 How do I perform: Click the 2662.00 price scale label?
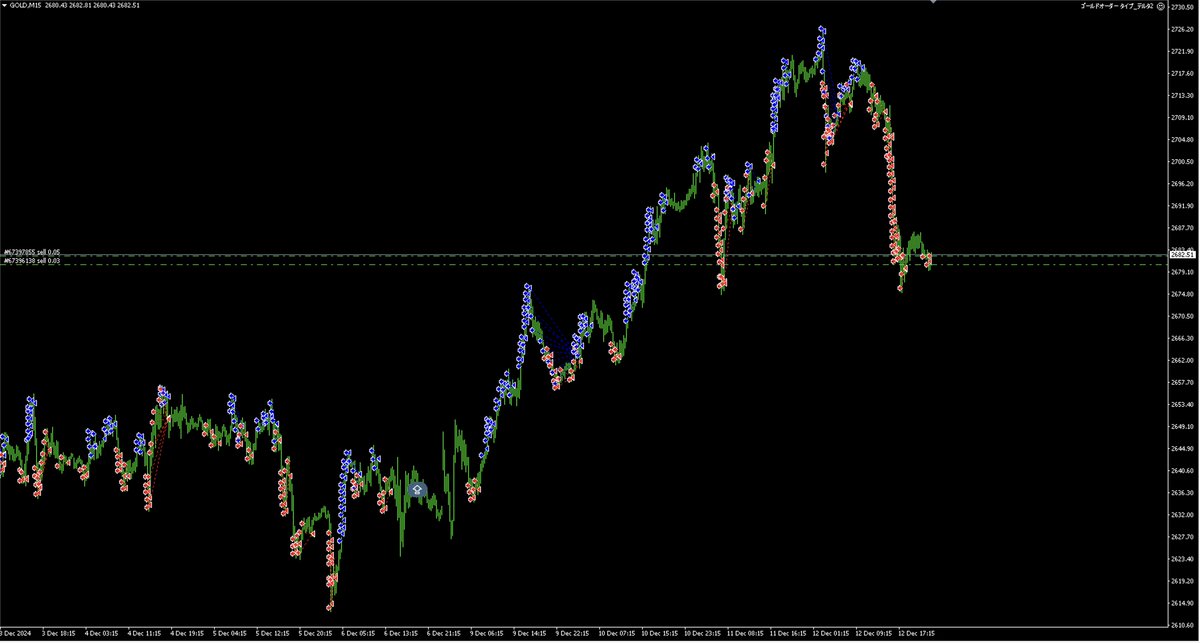coord(1184,360)
